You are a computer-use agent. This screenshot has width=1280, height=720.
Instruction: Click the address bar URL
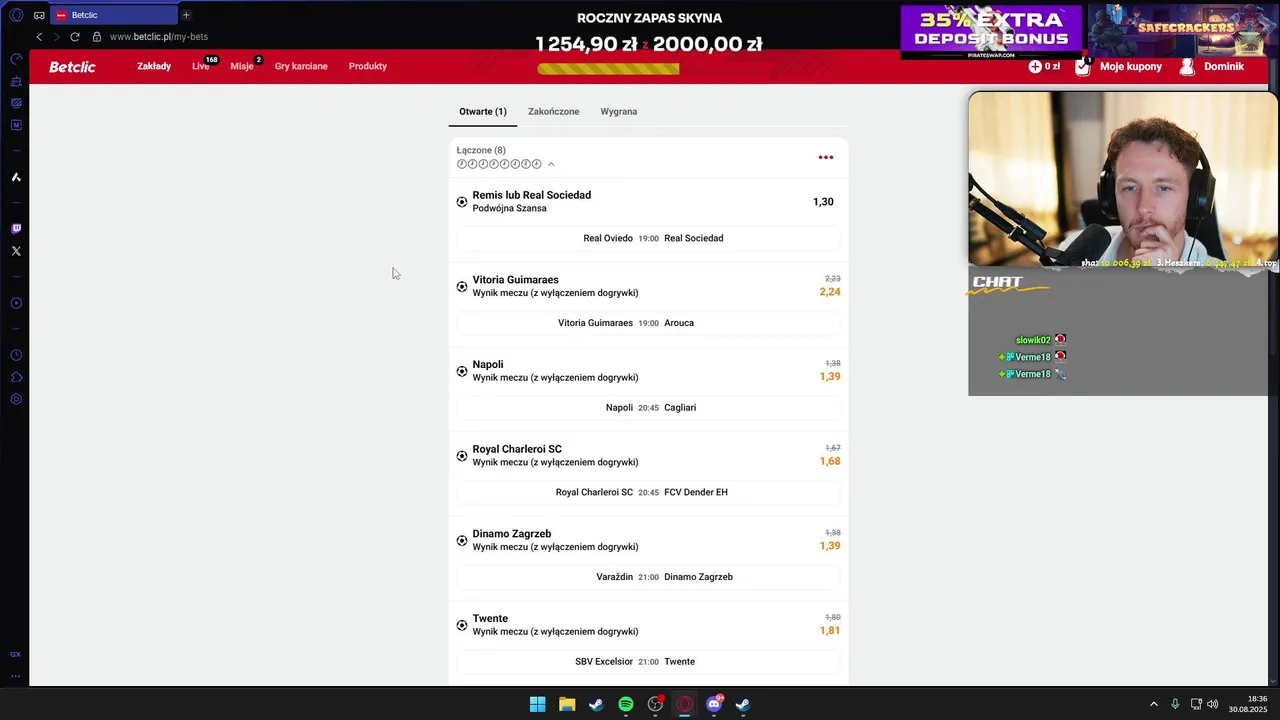pyautogui.click(x=159, y=37)
